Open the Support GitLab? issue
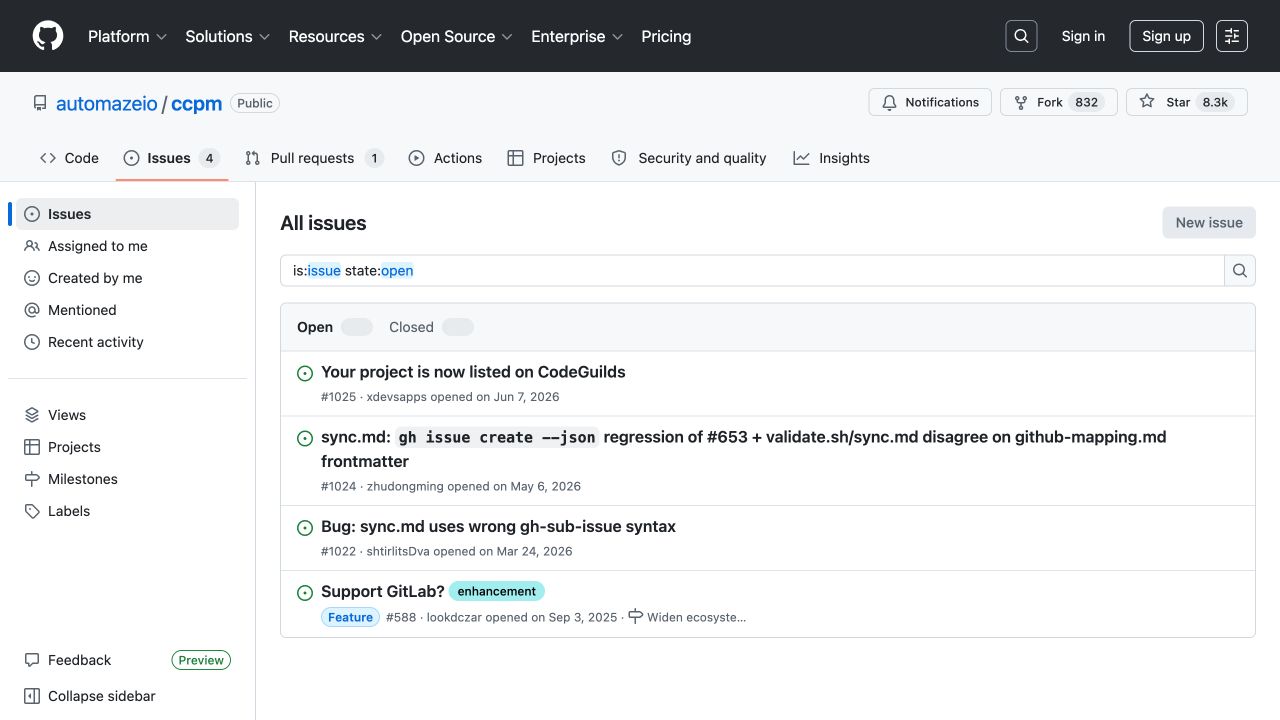Viewport: 1280px width, 720px height. point(383,592)
